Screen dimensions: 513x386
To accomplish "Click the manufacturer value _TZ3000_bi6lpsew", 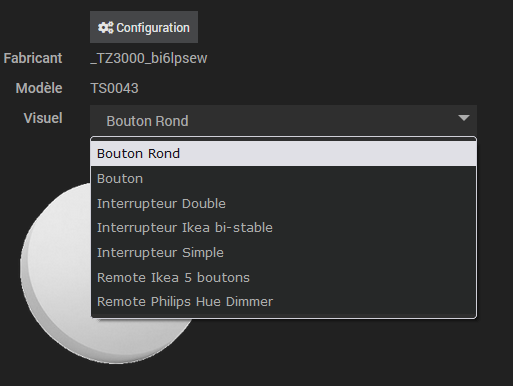I will [x=149, y=58].
